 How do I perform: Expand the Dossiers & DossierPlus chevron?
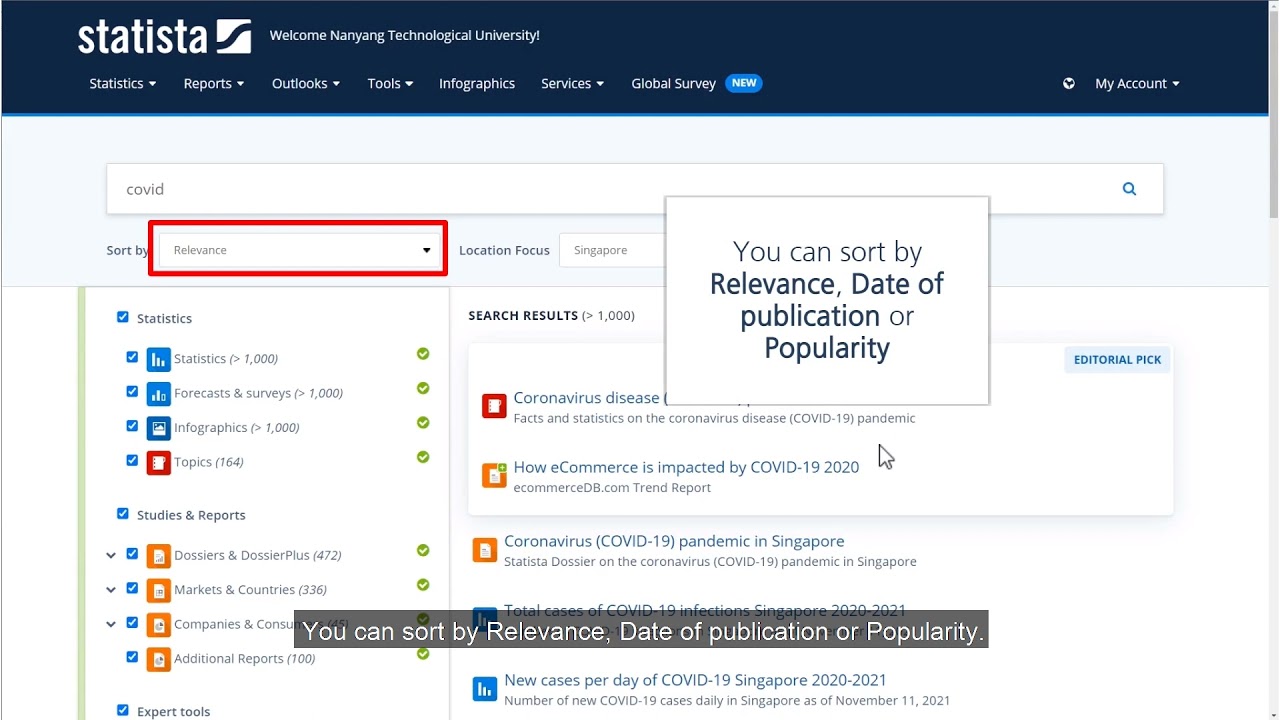tap(111, 555)
